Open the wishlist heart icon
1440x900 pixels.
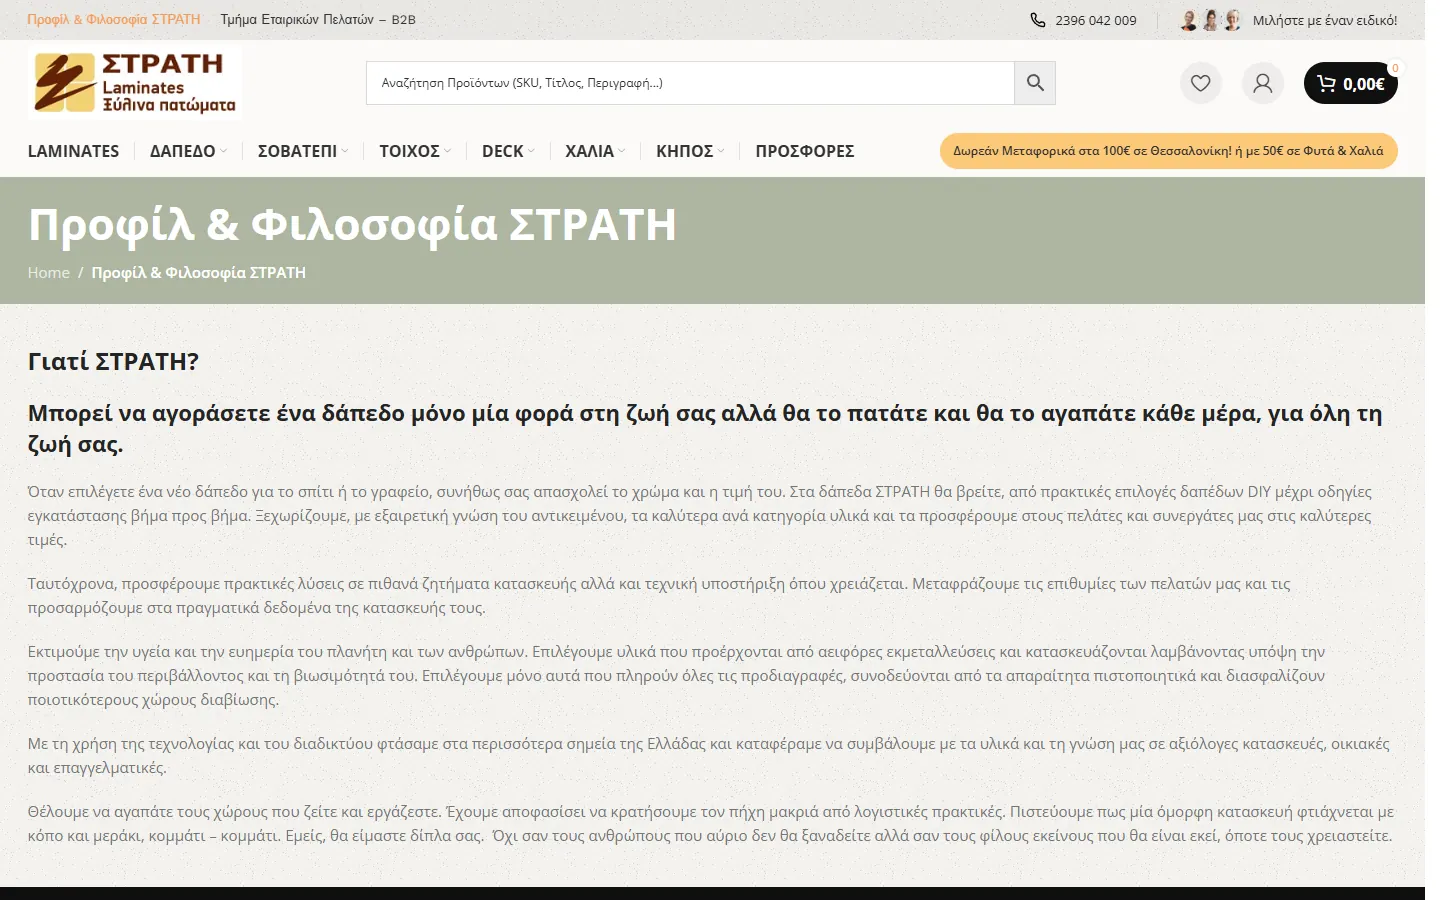(1201, 83)
